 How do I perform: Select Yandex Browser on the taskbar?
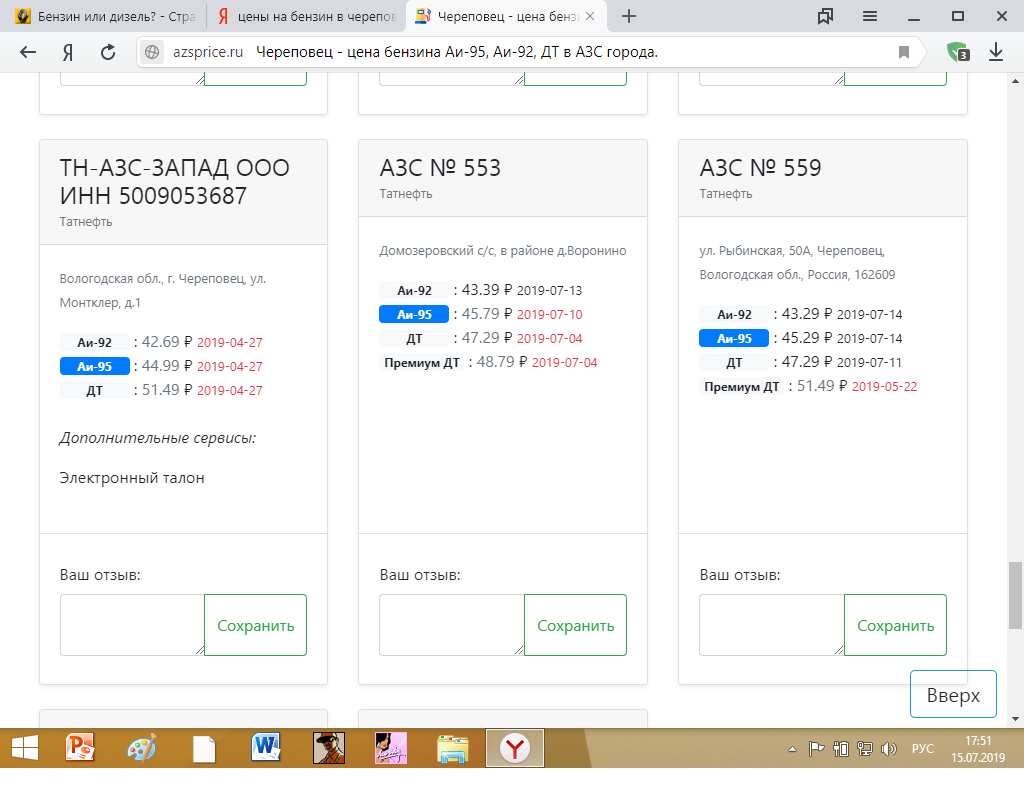[515, 748]
